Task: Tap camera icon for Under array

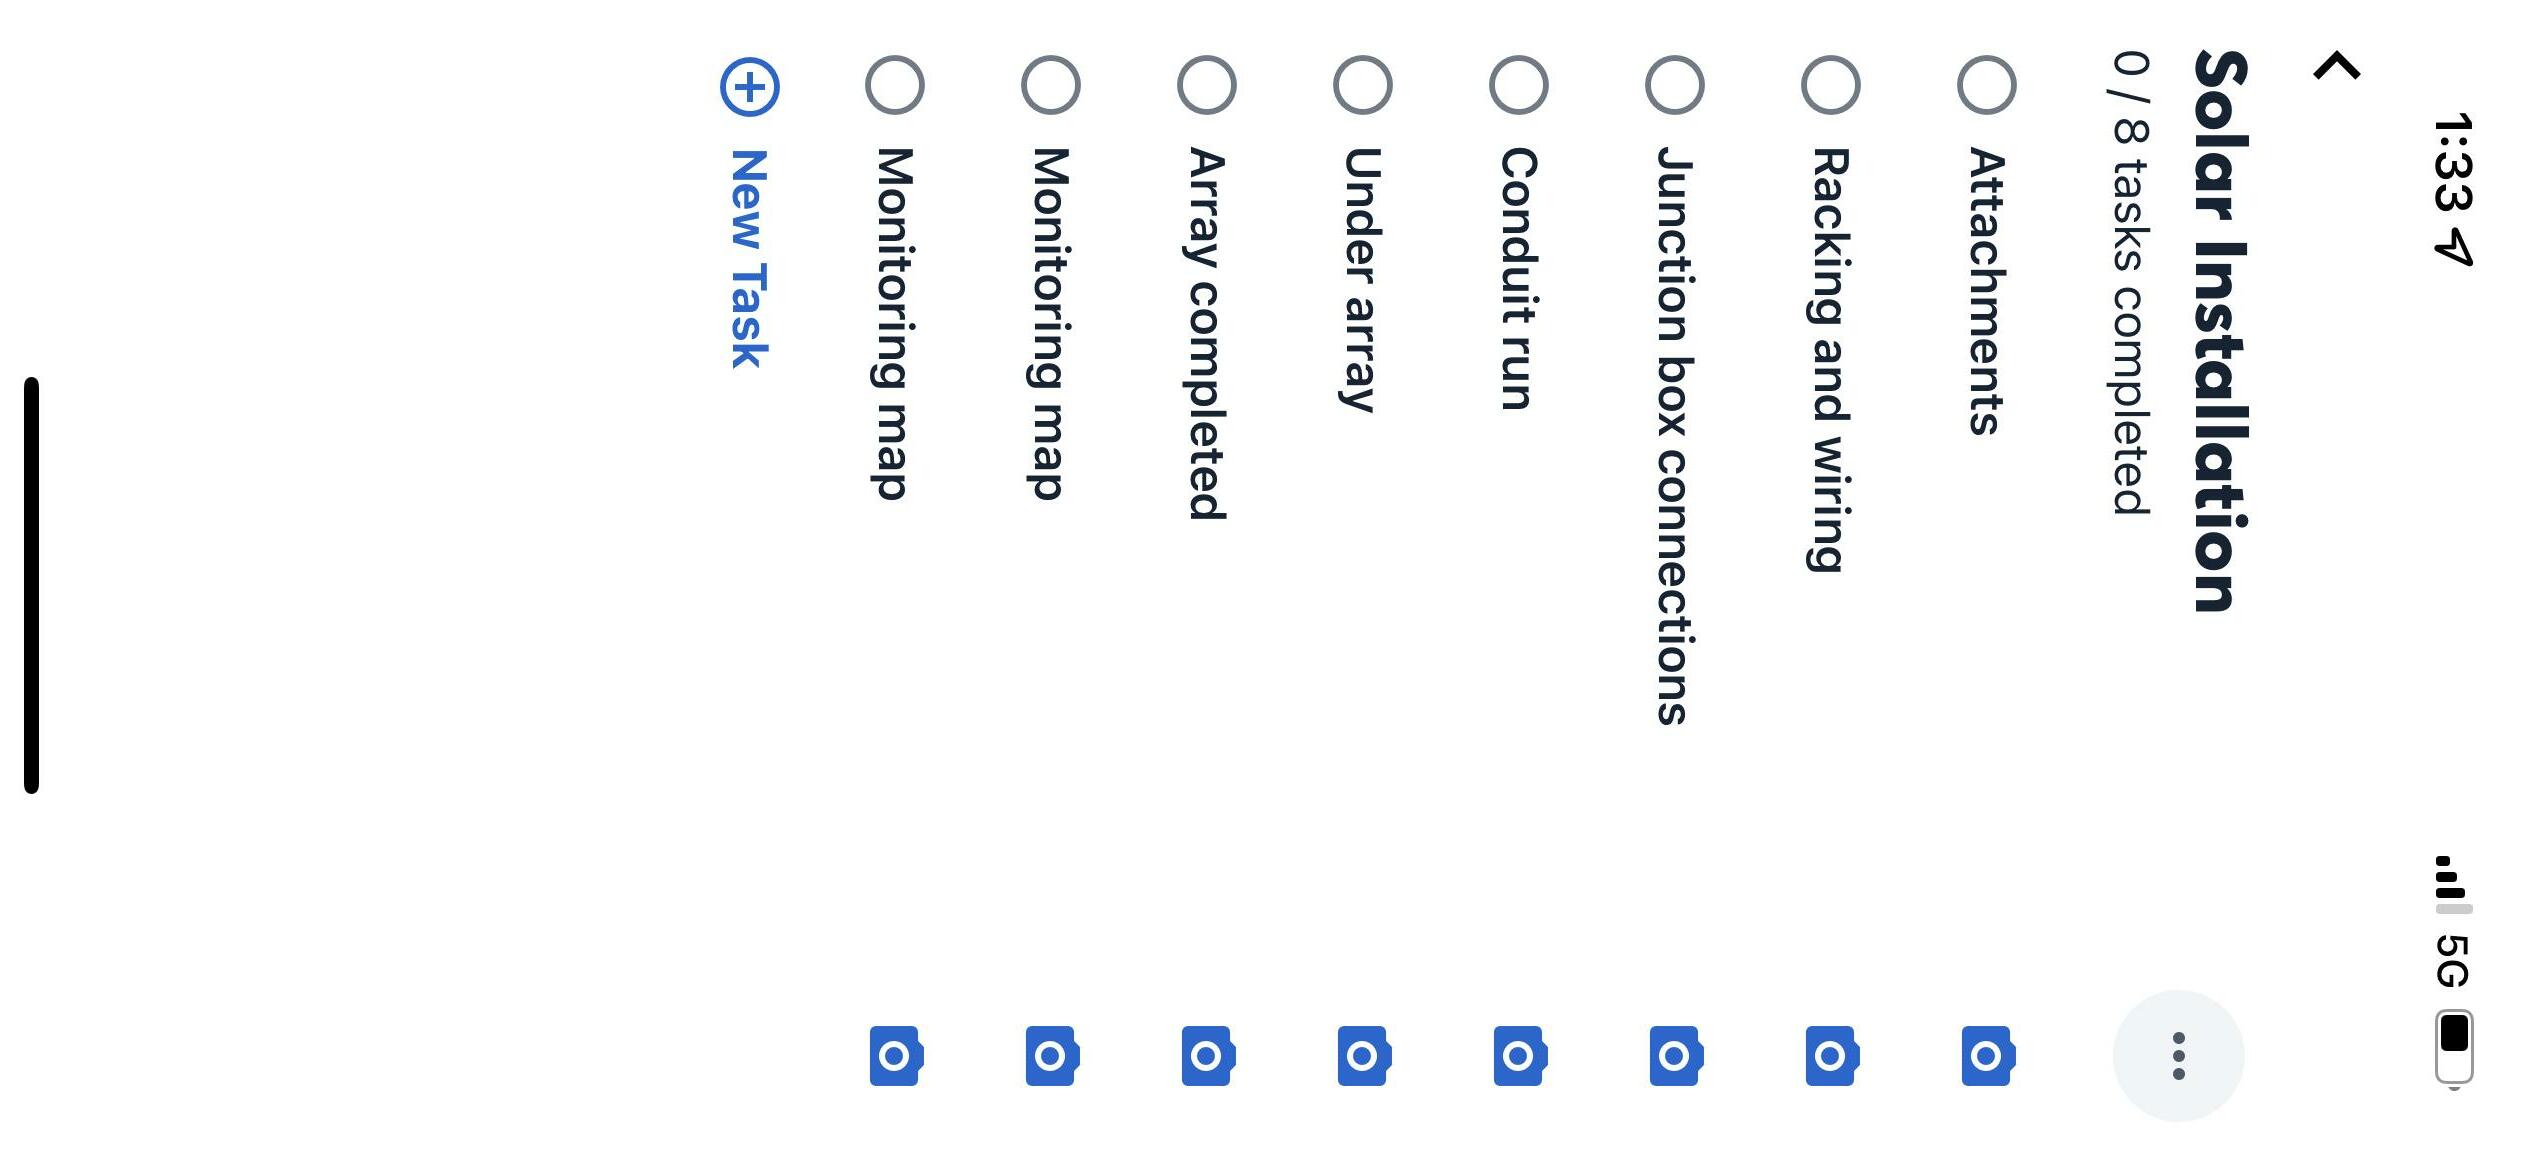Action: click(1363, 1056)
